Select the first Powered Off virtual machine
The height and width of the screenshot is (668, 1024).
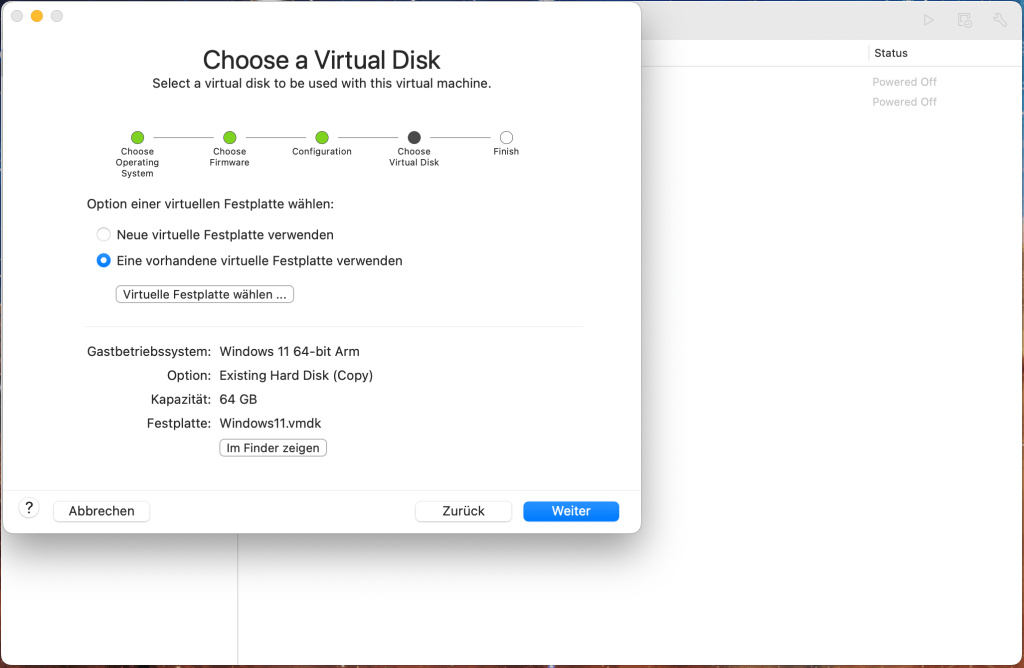(x=904, y=81)
